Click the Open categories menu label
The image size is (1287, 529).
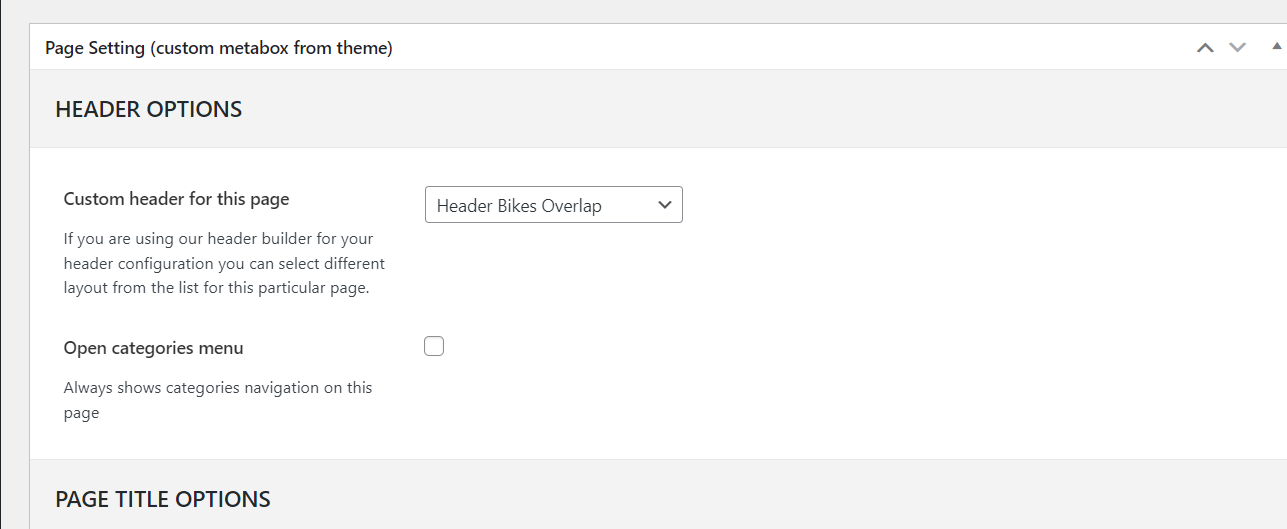(x=153, y=348)
